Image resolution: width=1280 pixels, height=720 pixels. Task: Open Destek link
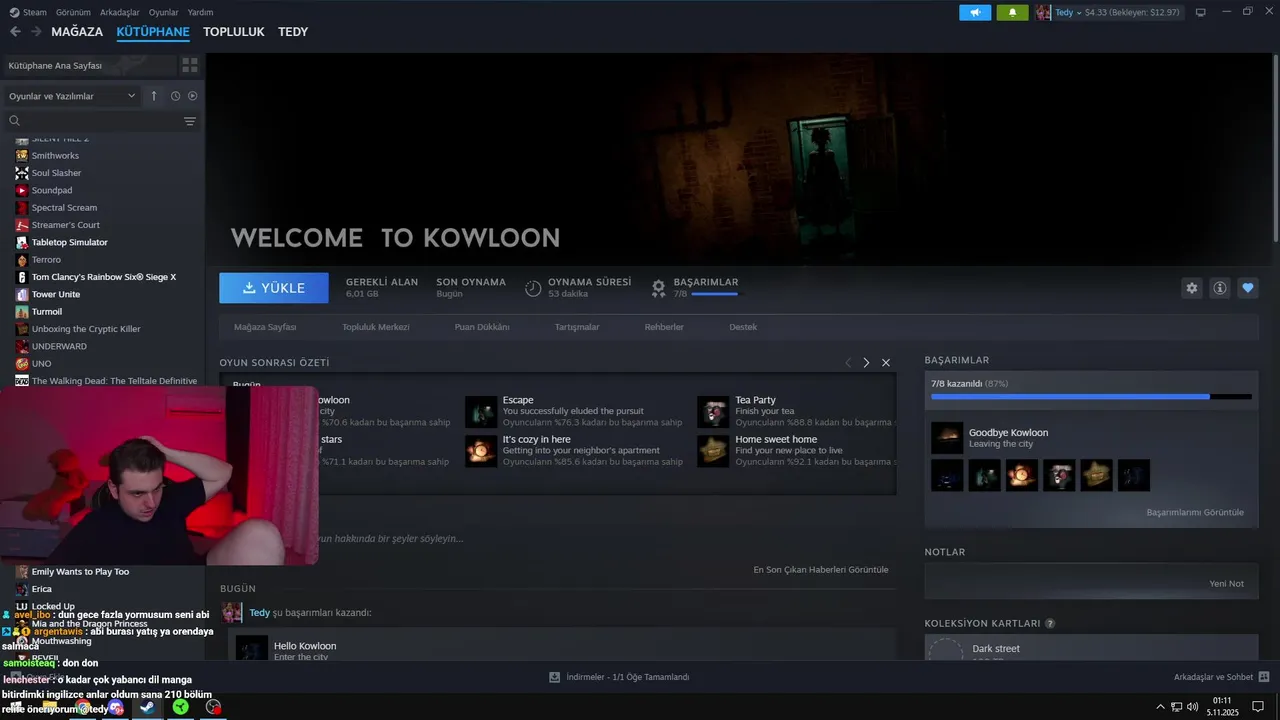[x=743, y=327]
